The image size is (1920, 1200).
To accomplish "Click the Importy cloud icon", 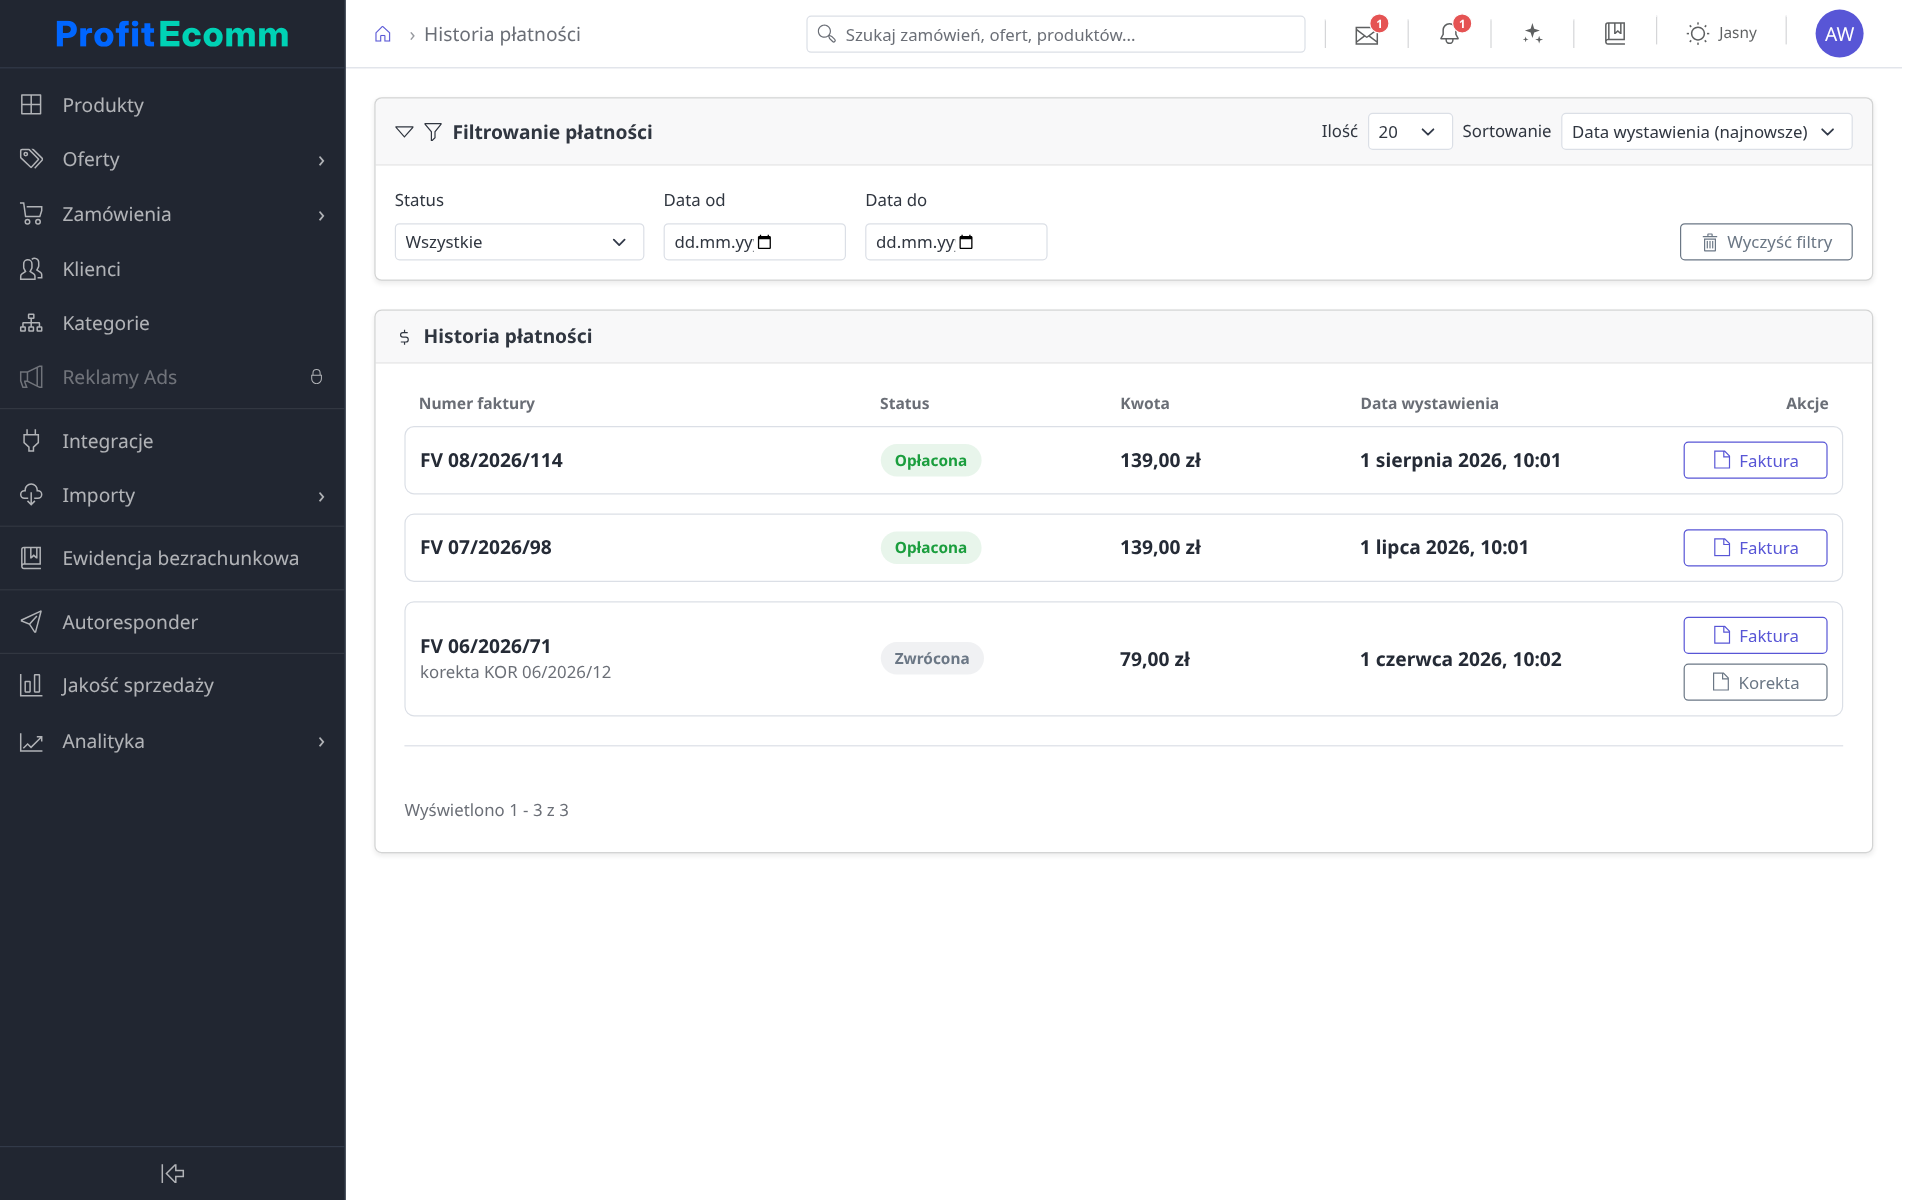I will (31, 495).
